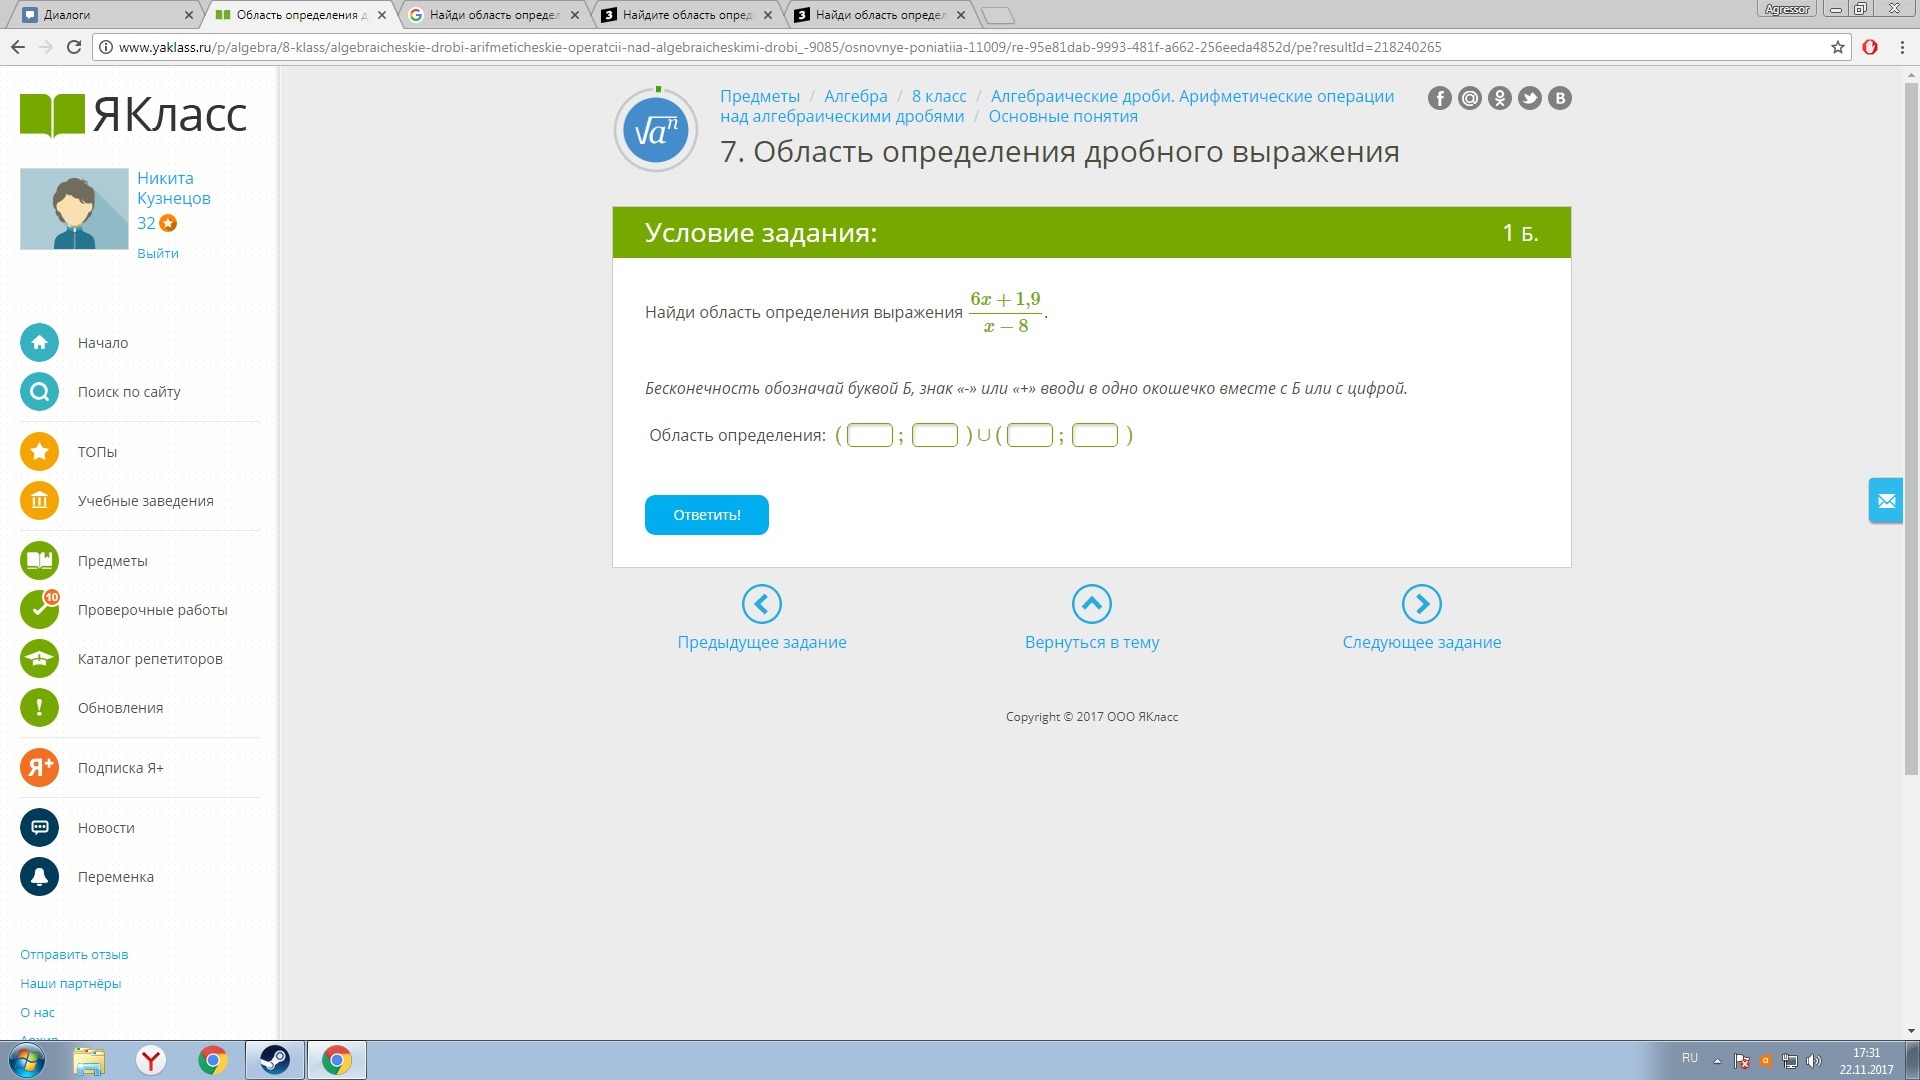This screenshot has width=1920, height=1080.
Task: Open the Алгебра breadcrumb link
Action: pyautogui.click(x=855, y=96)
